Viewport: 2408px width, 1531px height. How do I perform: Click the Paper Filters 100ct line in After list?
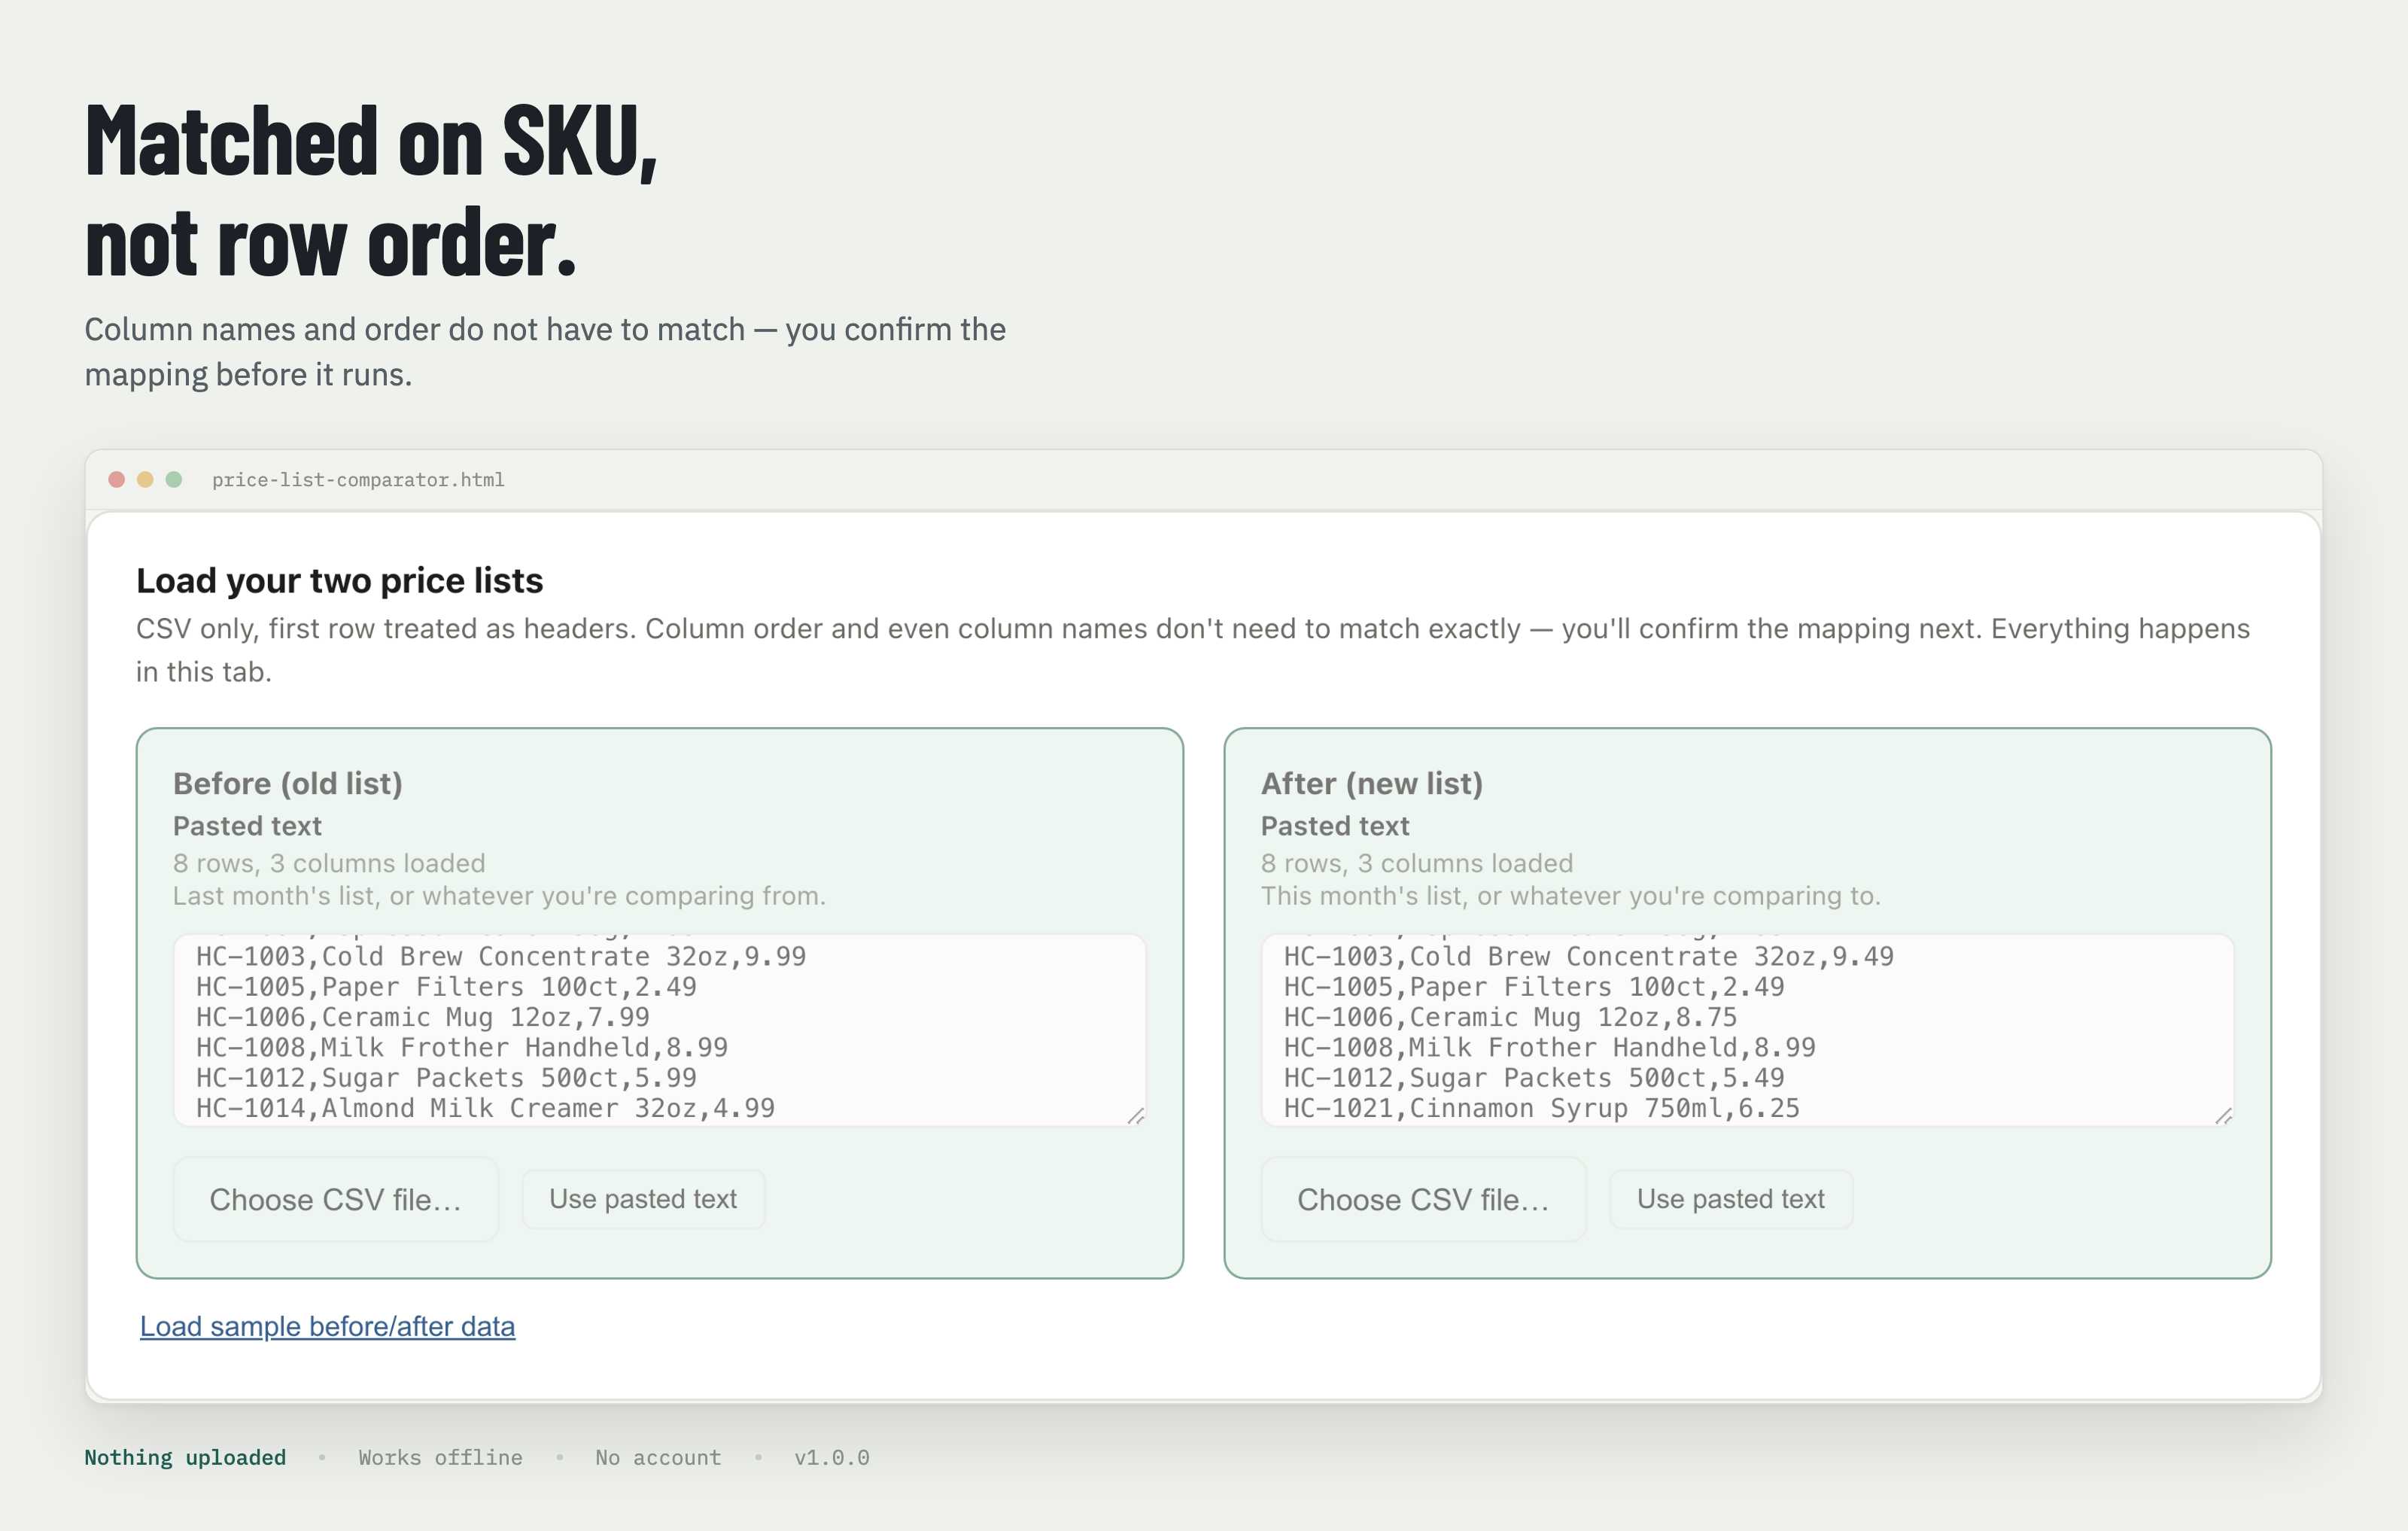click(x=1534, y=987)
